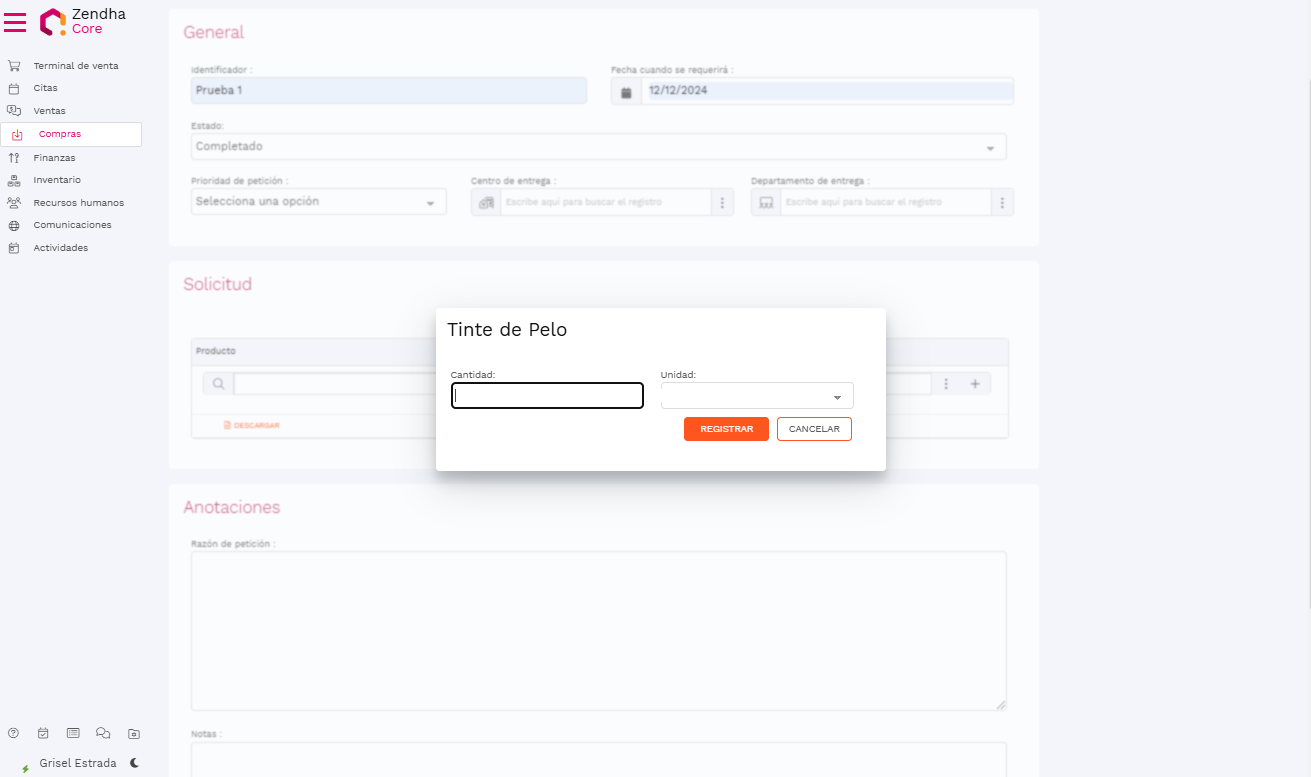Image resolution: width=1311 pixels, height=777 pixels.
Task: Toggle dark mode with the moon icon
Action: coord(134,763)
